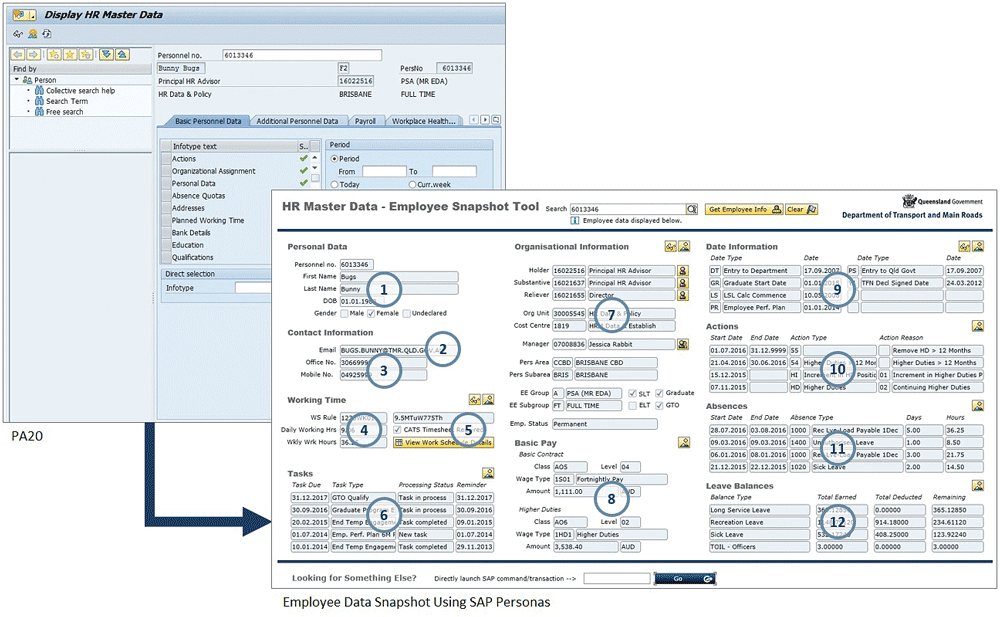
Task: Click the overview icon in the Actions section header
Action: (x=978, y=326)
